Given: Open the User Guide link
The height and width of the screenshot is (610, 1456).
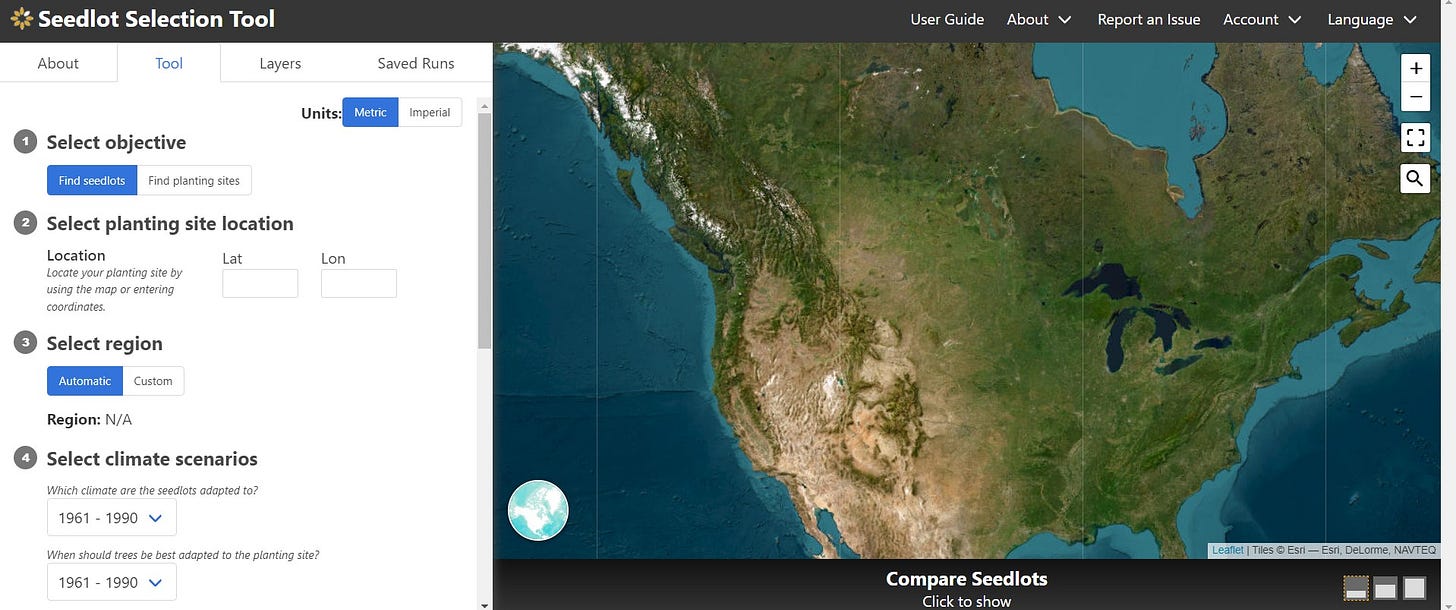Looking at the screenshot, I should [947, 19].
